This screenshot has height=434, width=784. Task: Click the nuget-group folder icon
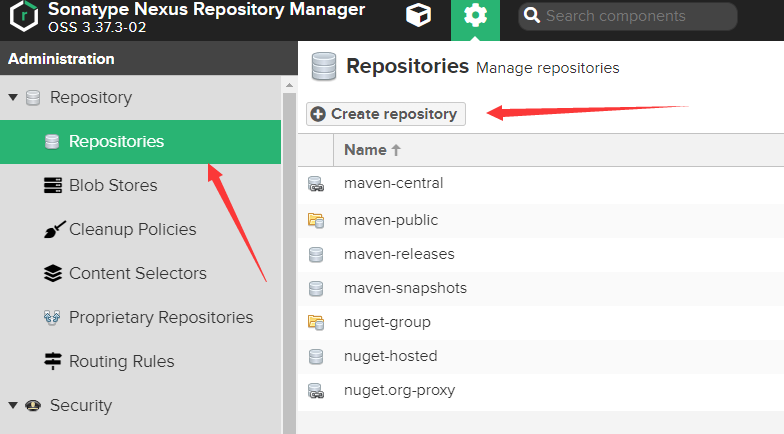tap(316, 322)
